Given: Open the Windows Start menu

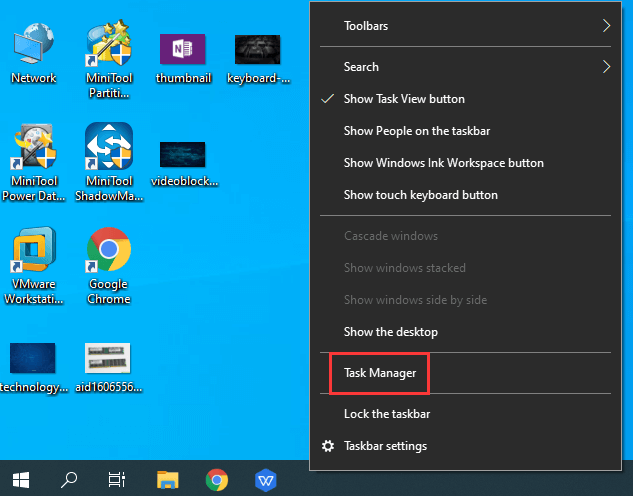Looking at the screenshot, I should [21, 480].
